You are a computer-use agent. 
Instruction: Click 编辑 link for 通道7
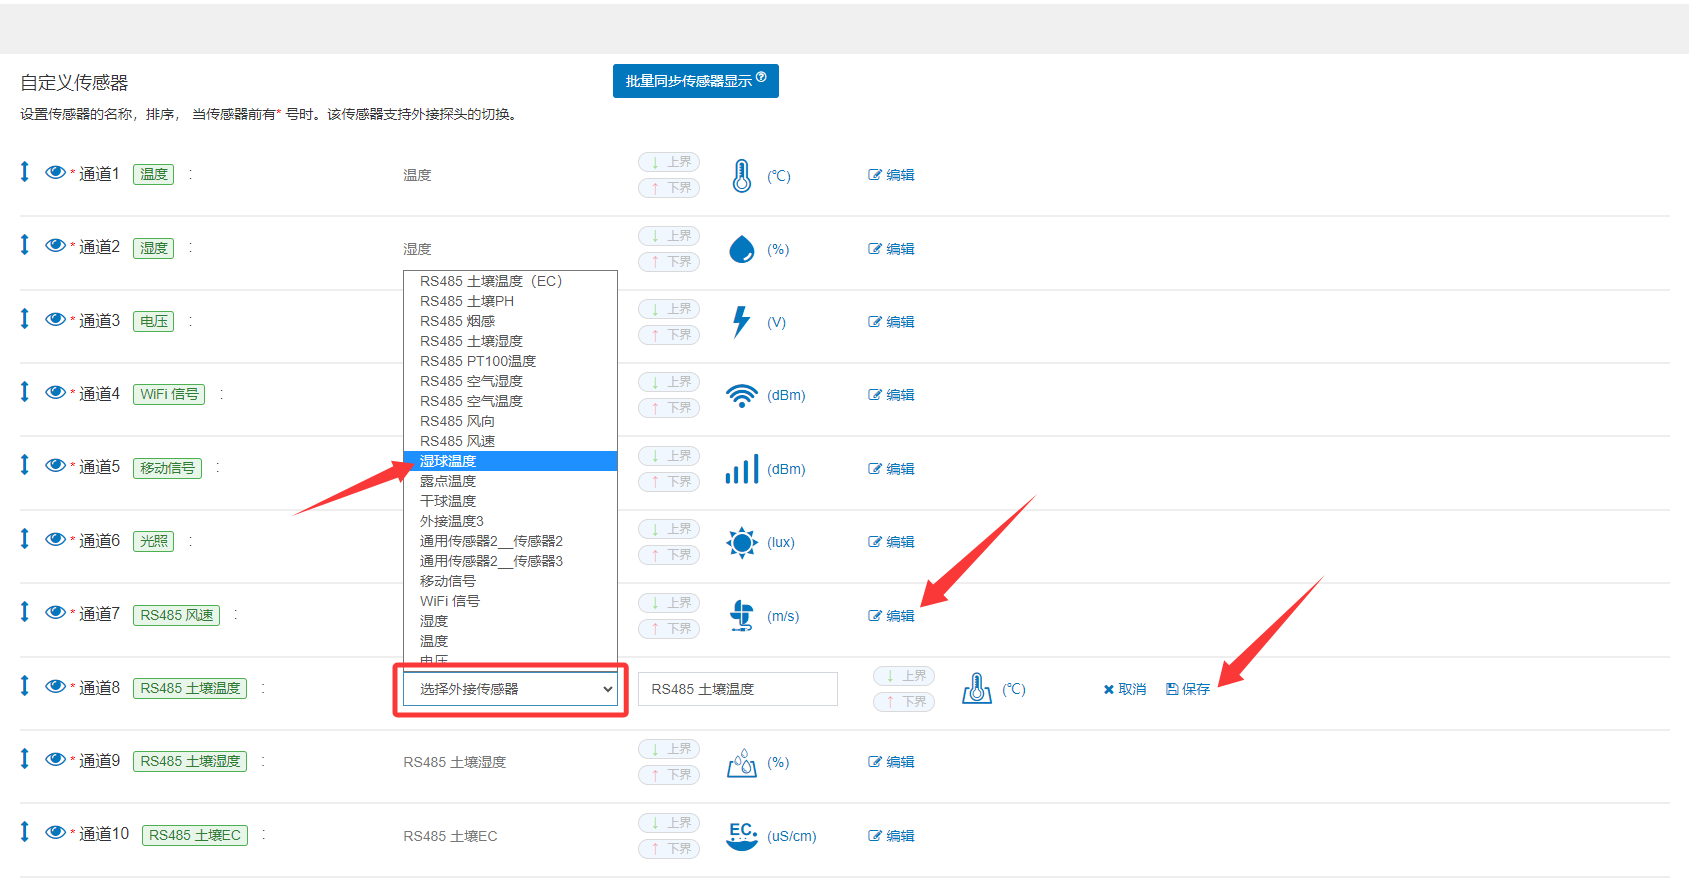[x=891, y=616]
